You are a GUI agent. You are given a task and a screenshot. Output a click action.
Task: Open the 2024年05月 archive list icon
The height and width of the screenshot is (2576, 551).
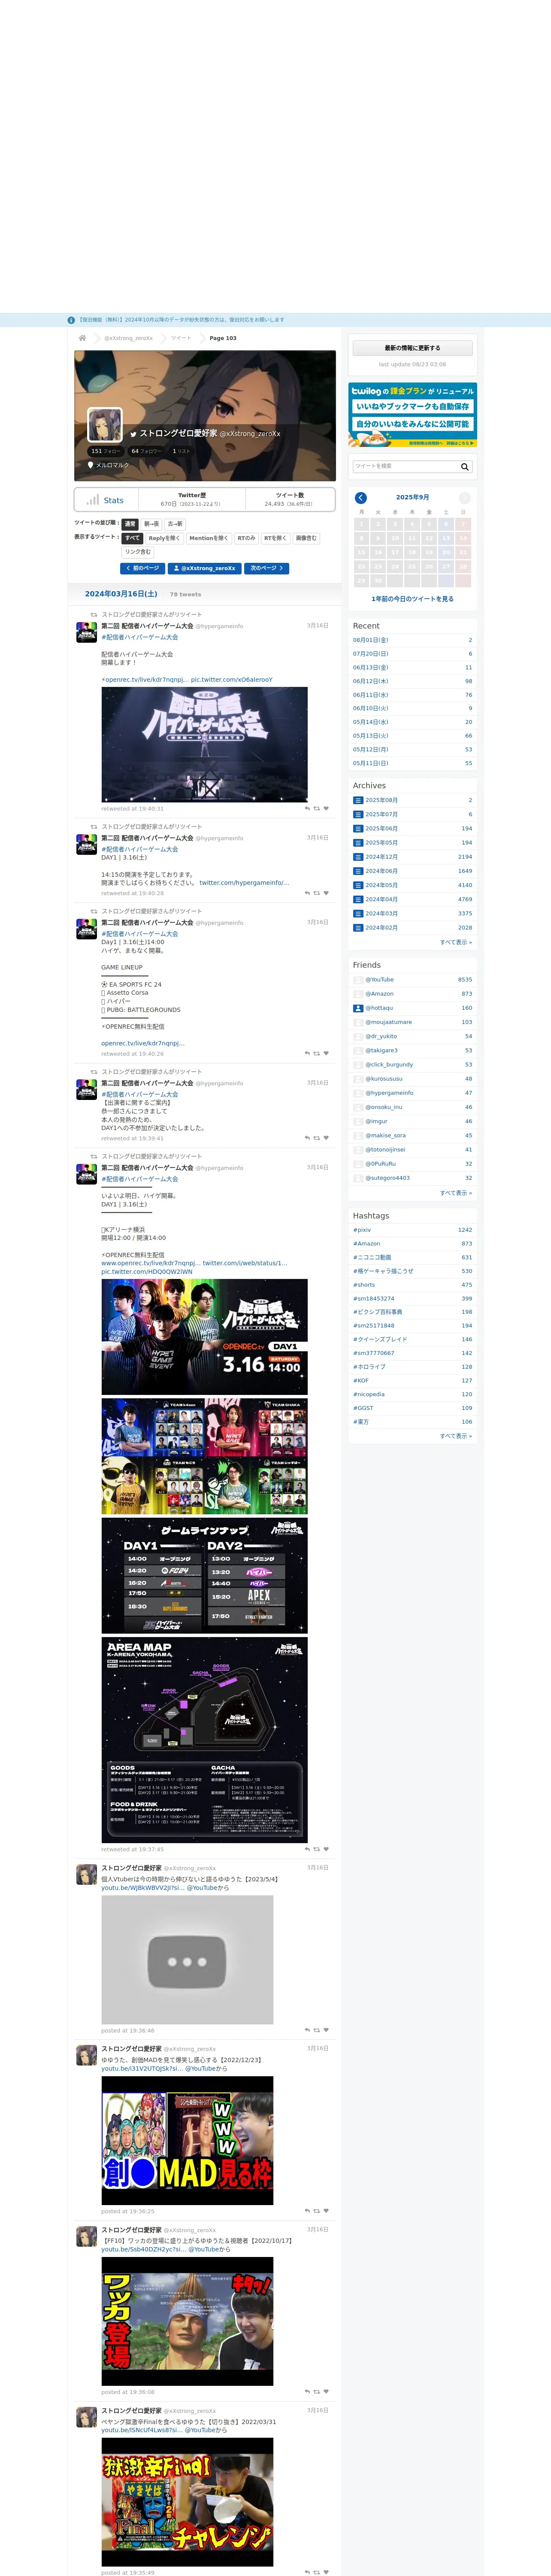pyautogui.click(x=358, y=885)
